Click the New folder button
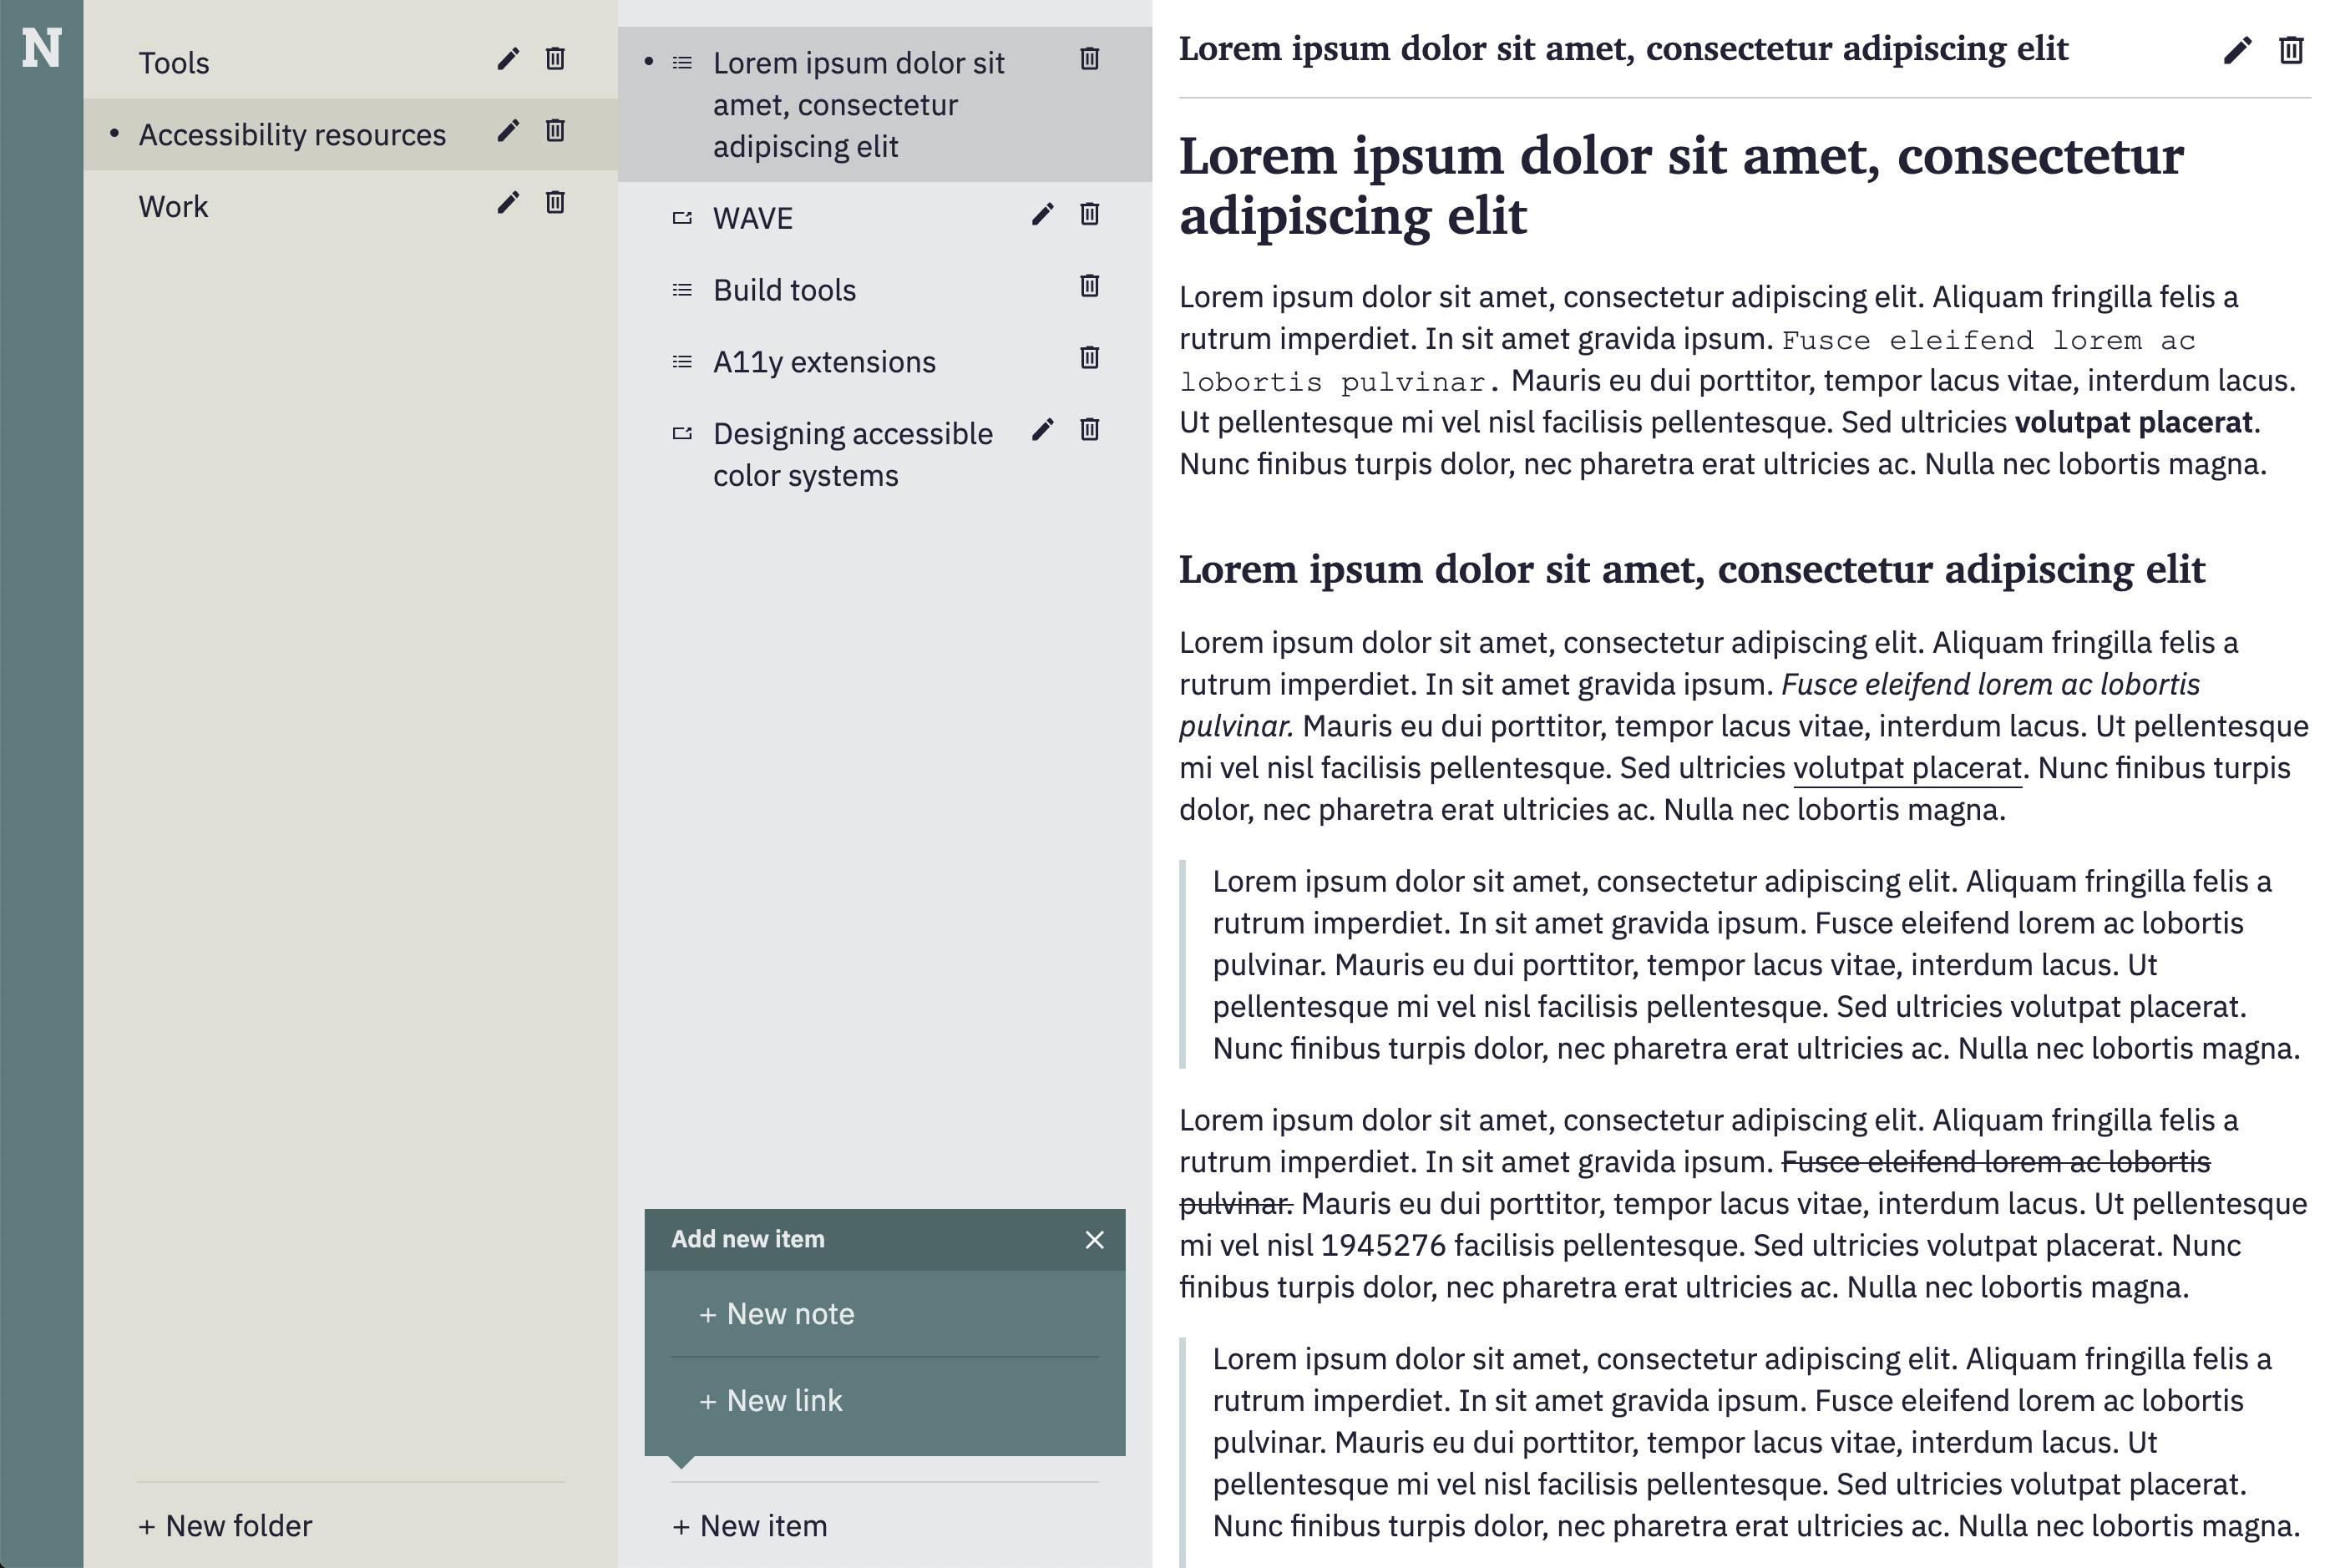 226,1526
